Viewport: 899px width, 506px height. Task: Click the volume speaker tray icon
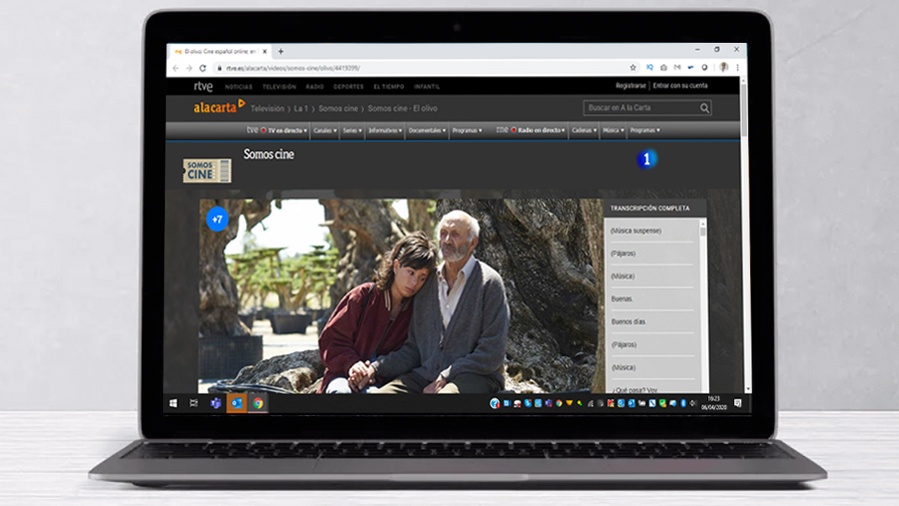point(693,403)
